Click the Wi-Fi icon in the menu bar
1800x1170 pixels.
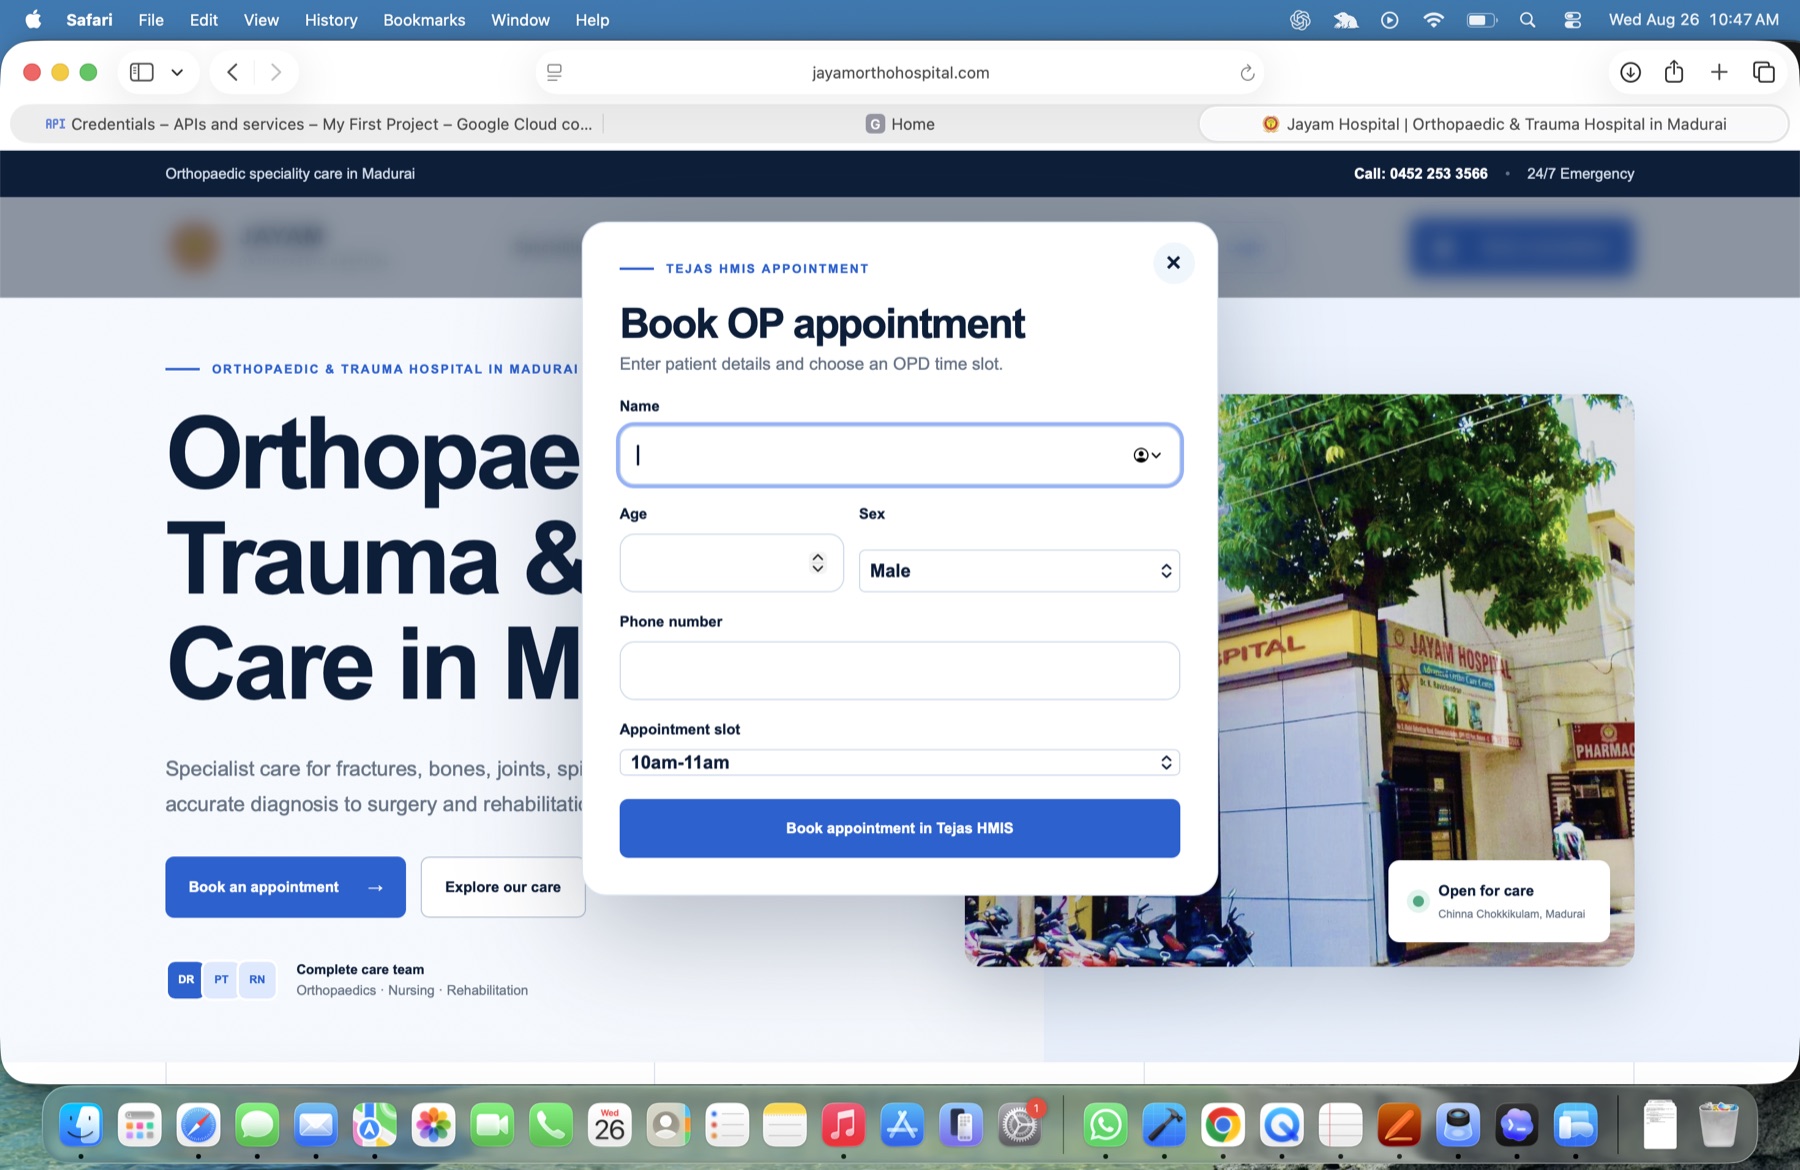(1433, 20)
